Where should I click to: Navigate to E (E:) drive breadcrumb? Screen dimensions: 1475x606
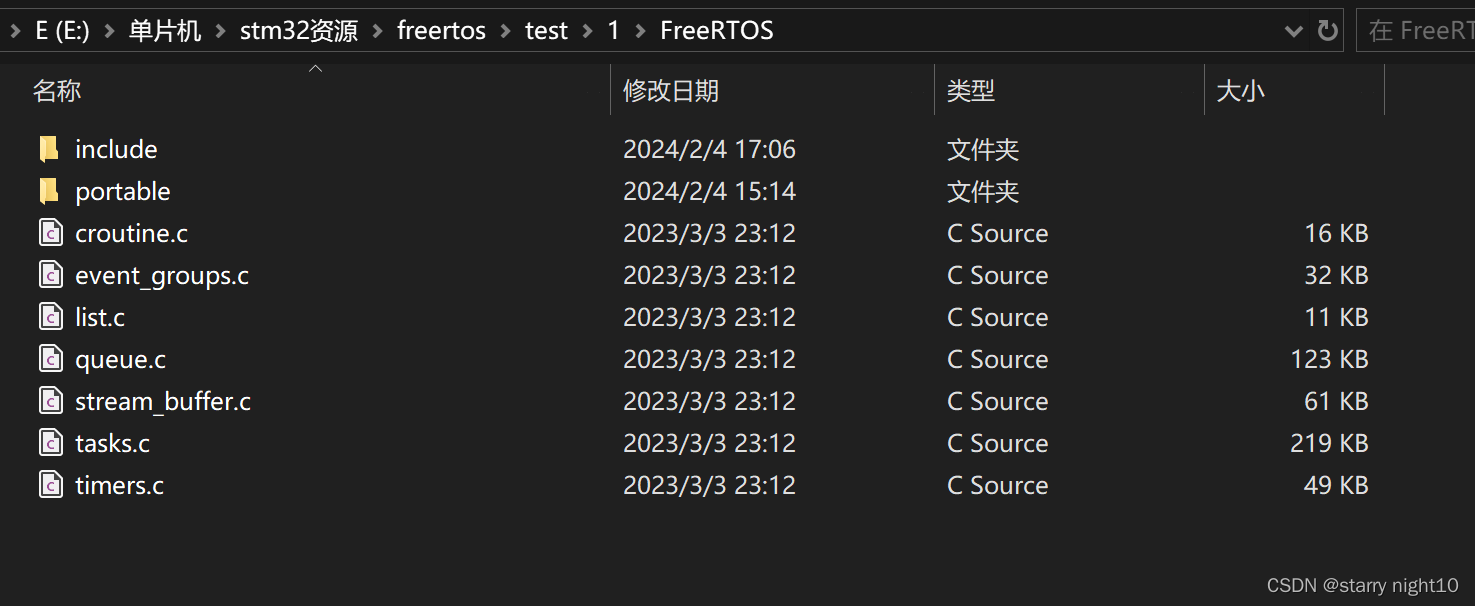(x=62, y=31)
